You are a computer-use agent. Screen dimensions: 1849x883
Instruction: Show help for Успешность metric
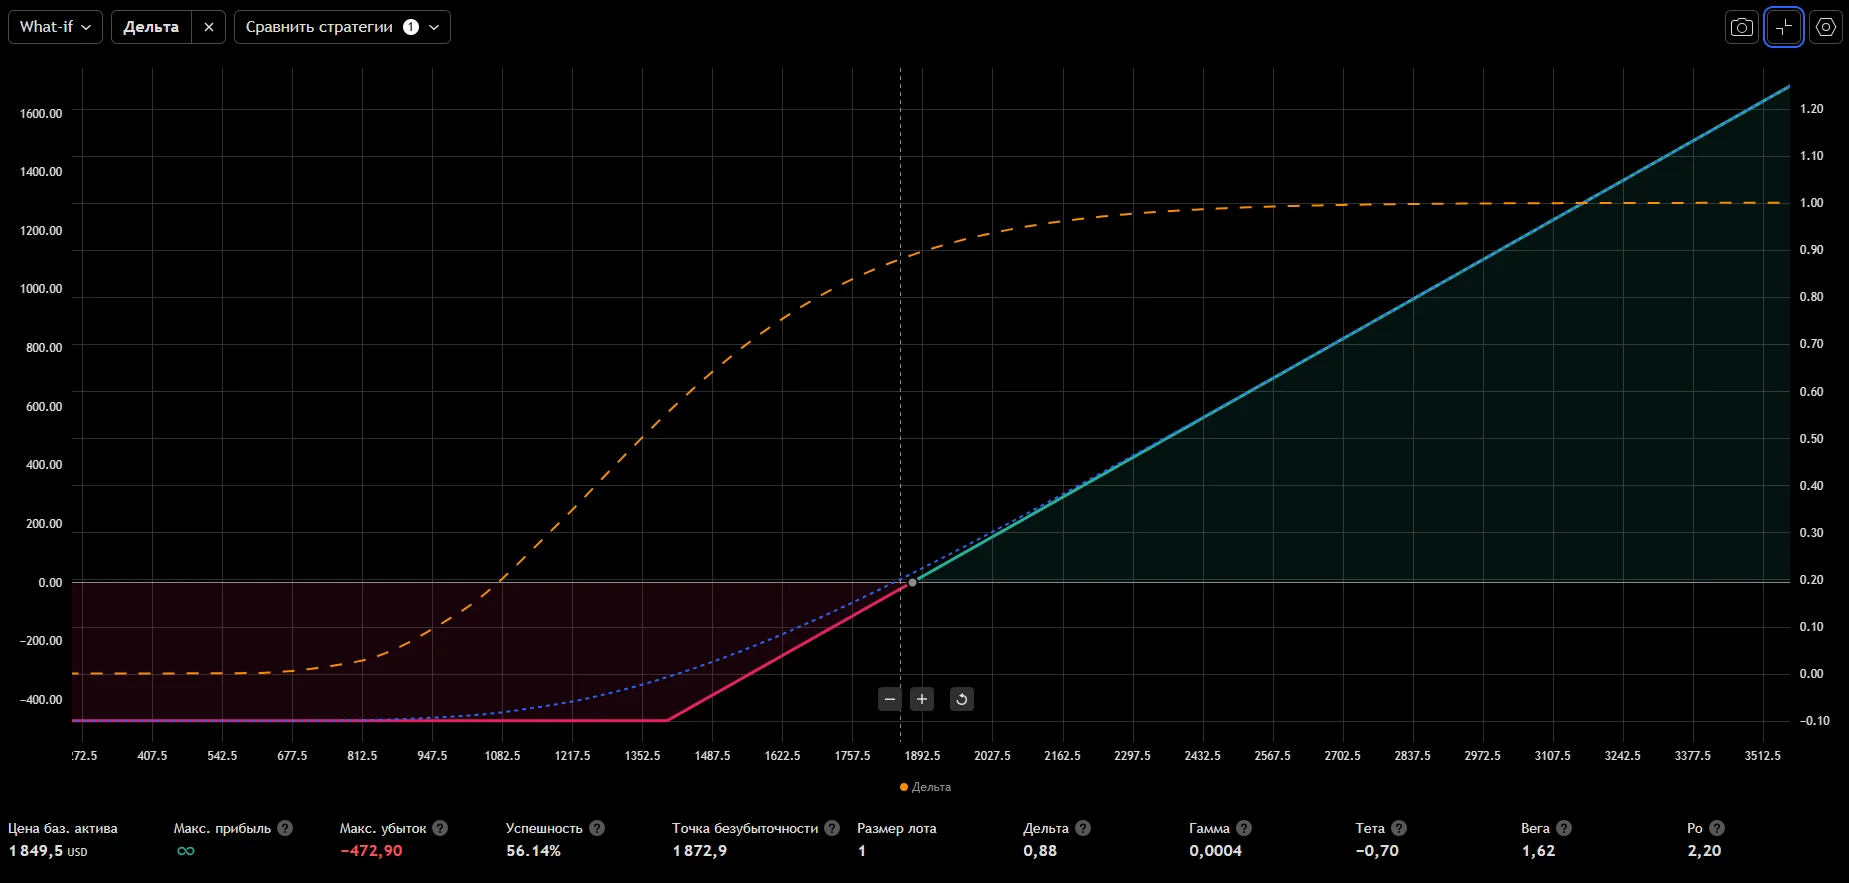[x=597, y=828]
